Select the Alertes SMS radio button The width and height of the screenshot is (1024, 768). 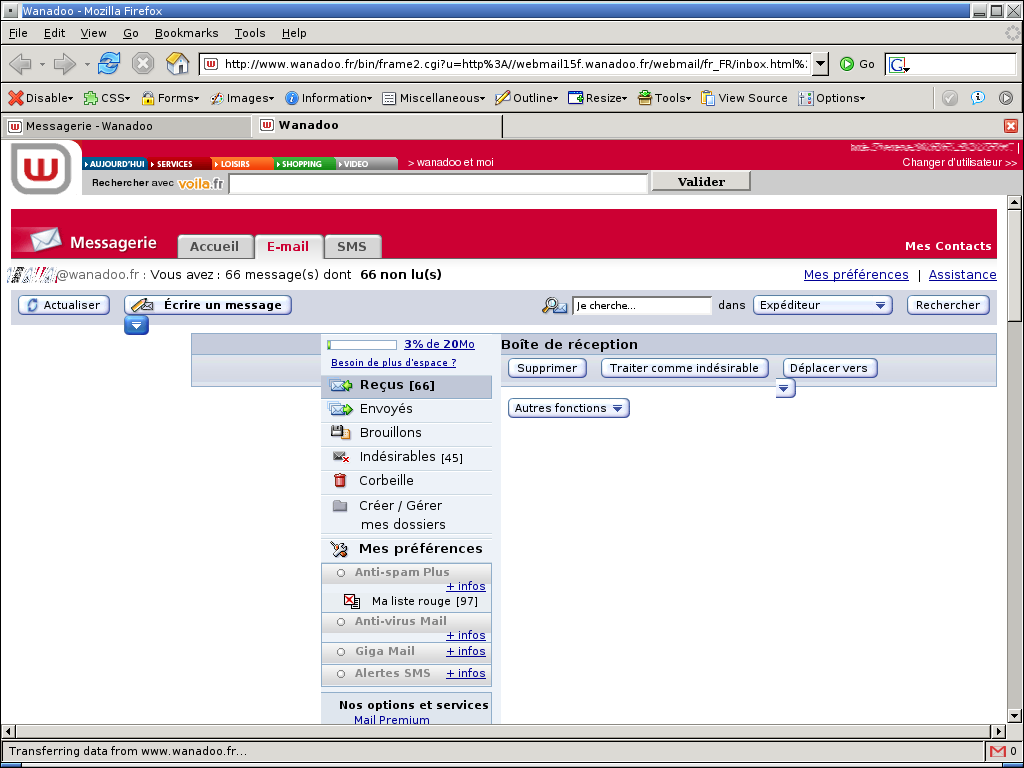pyautogui.click(x=340, y=674)
